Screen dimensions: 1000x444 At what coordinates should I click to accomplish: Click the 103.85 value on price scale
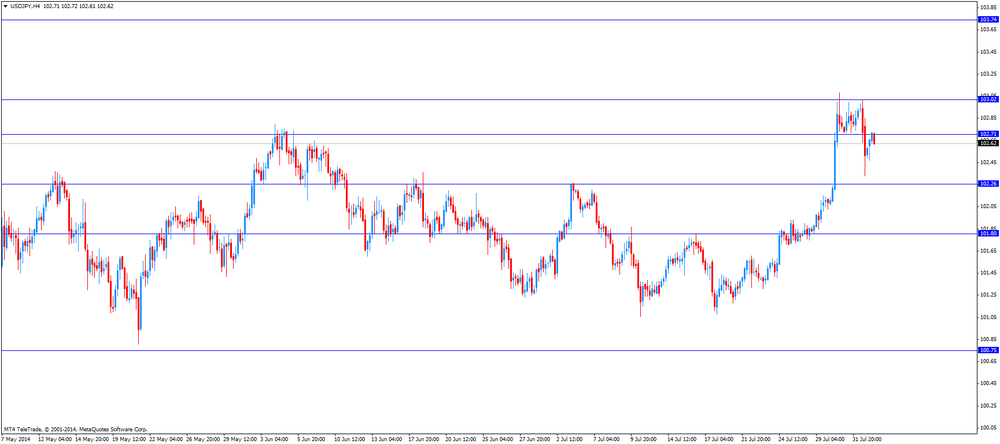point(988,8)
